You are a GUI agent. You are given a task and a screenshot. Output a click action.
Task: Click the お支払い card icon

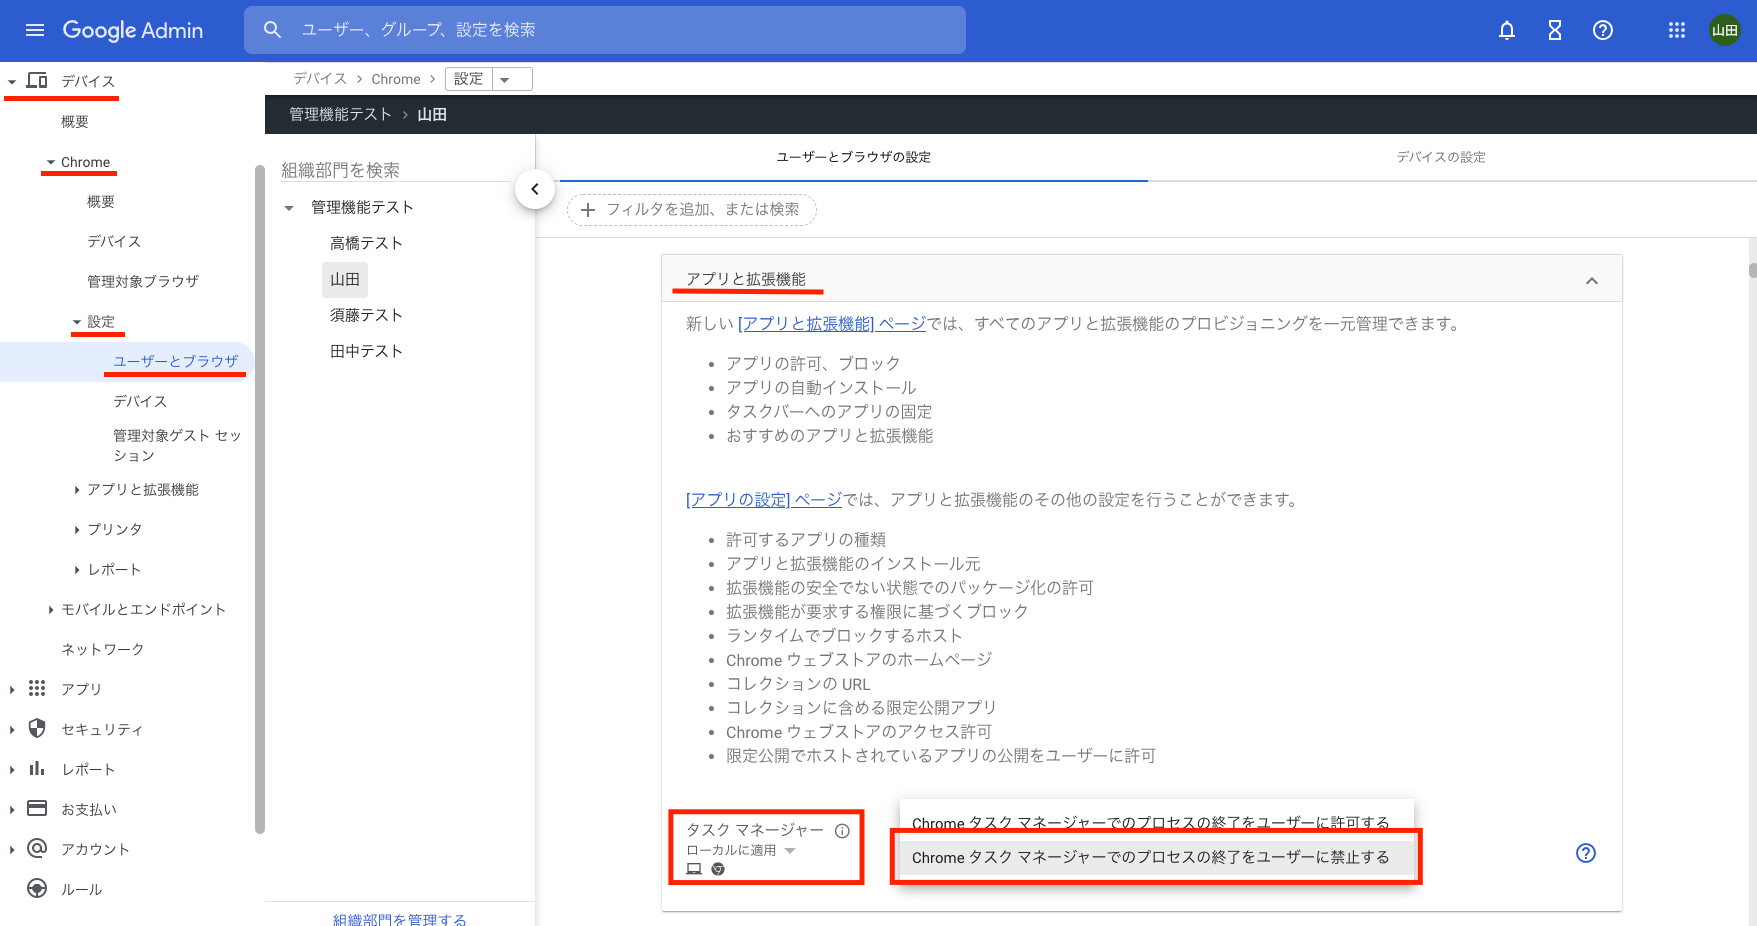pyautogui.click(x=37, y=808)
